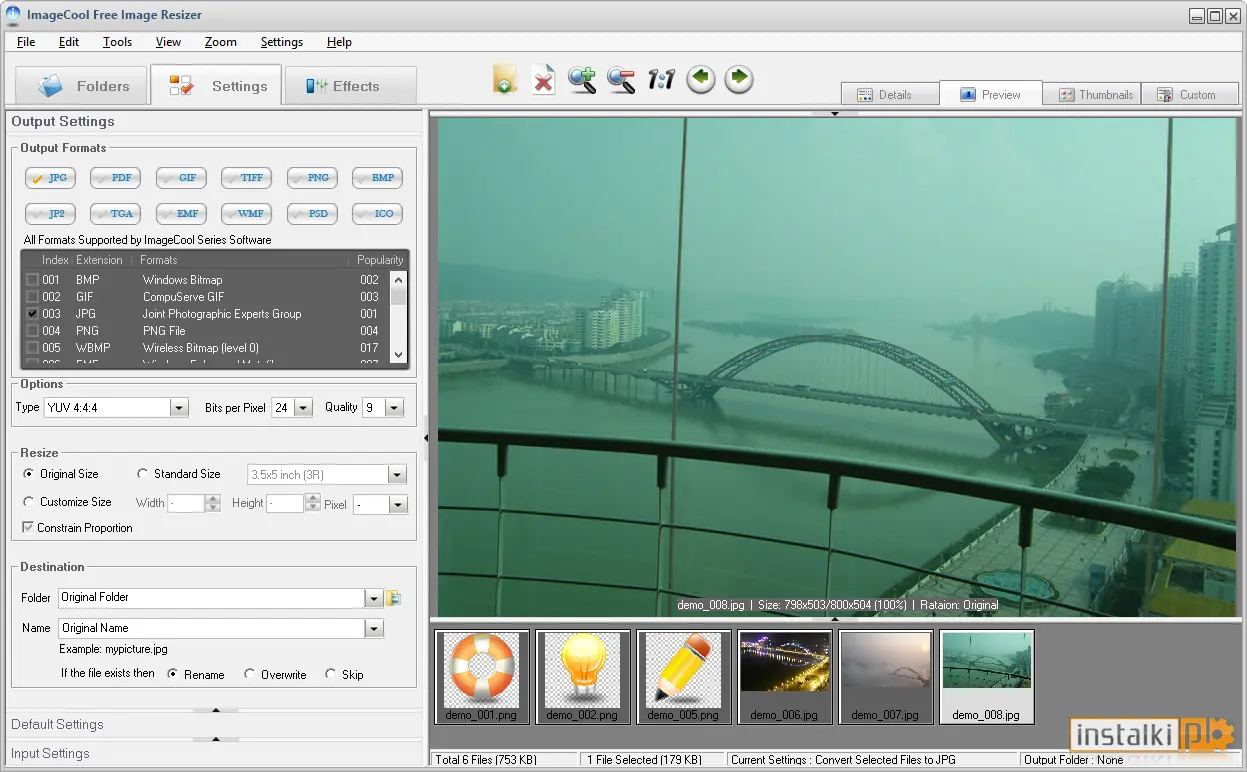The width and height of the screenshot is (1247, 772).
Task: Click the Zoom In magnifier icon
Action: coord(582,80)
